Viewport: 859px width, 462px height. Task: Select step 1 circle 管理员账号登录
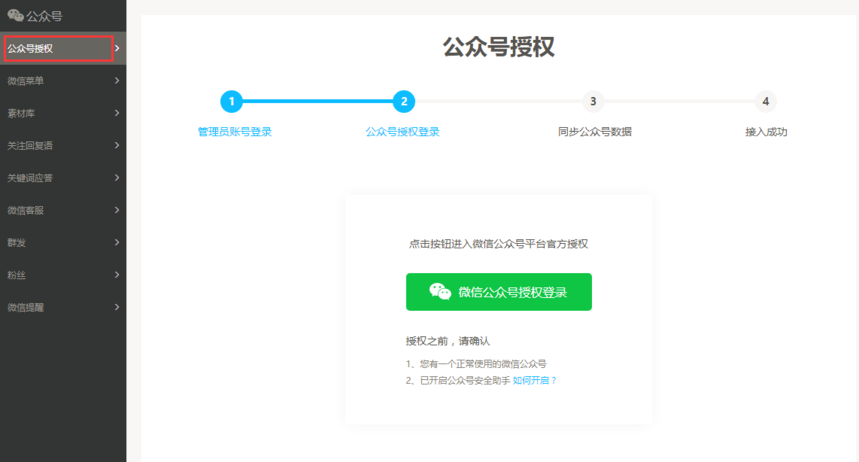pos(232,101)
